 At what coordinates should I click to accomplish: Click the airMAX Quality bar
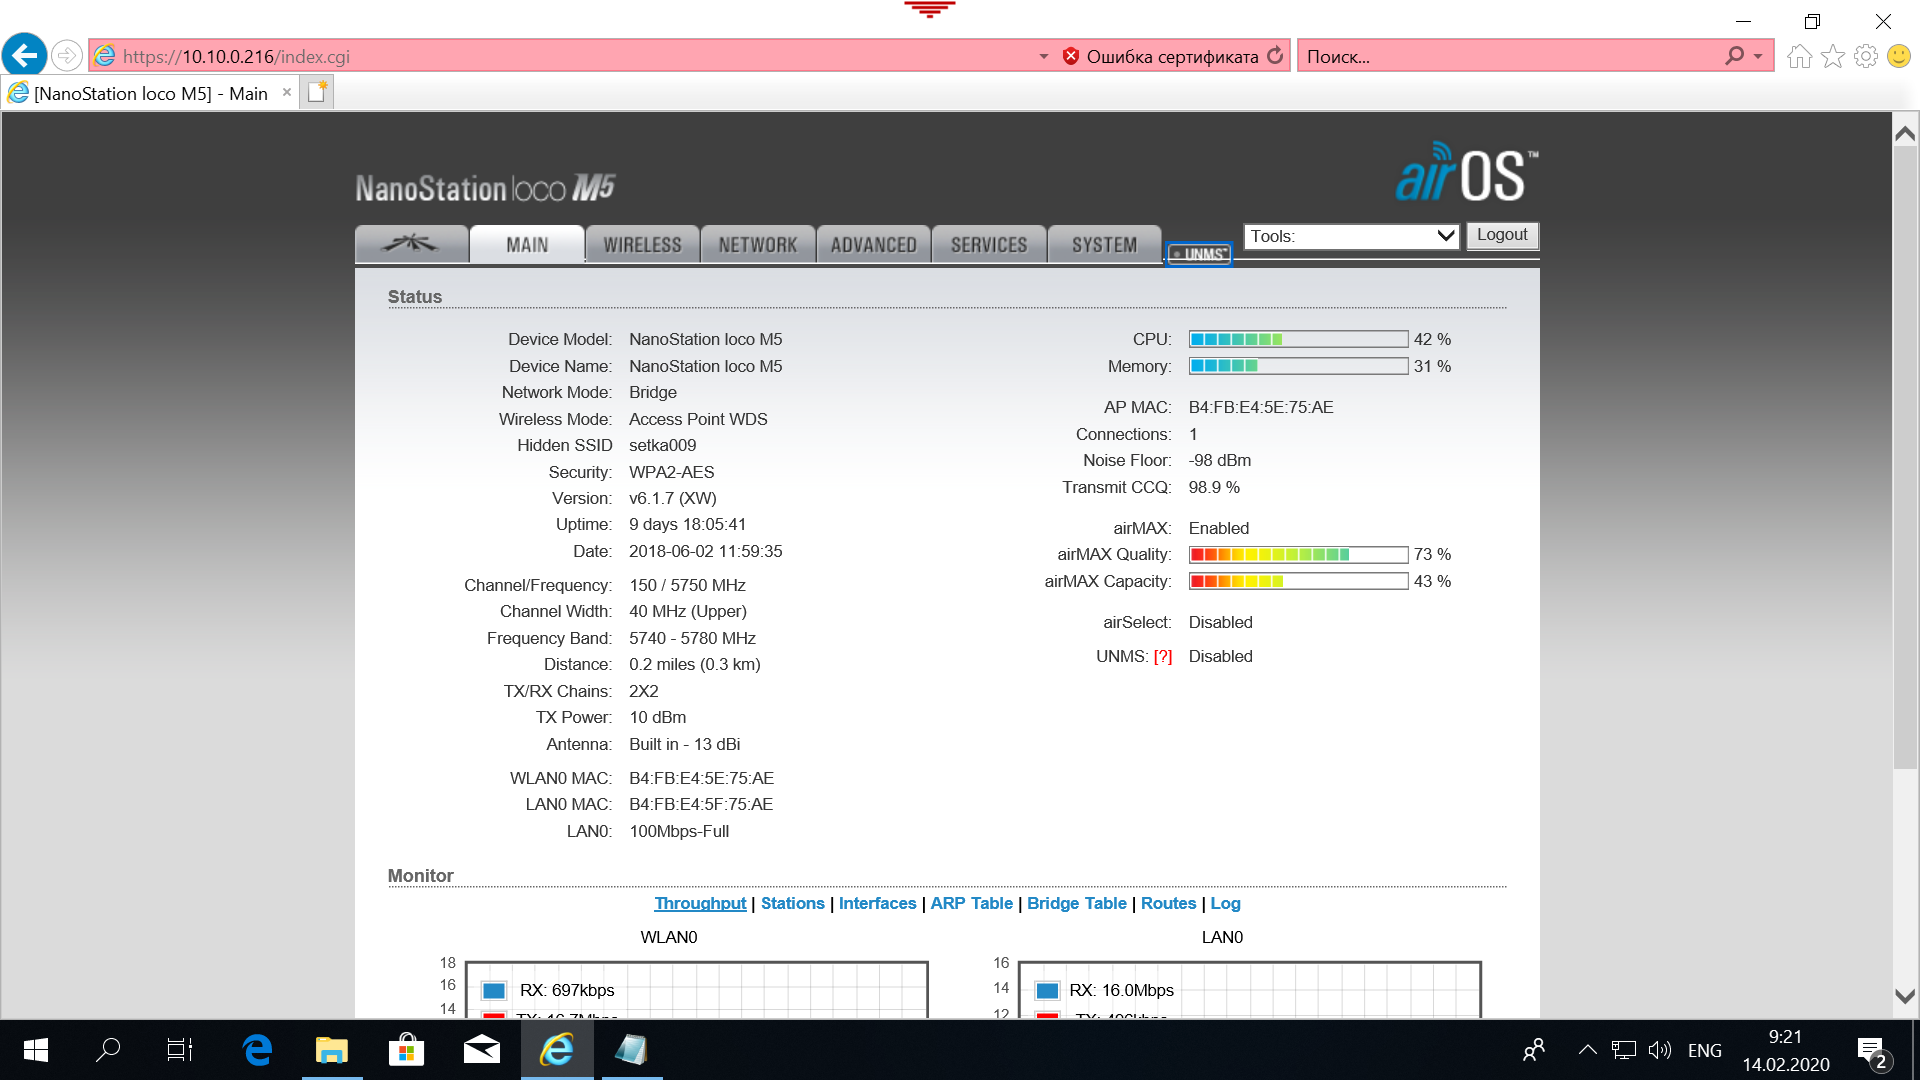coord(1298,554)
